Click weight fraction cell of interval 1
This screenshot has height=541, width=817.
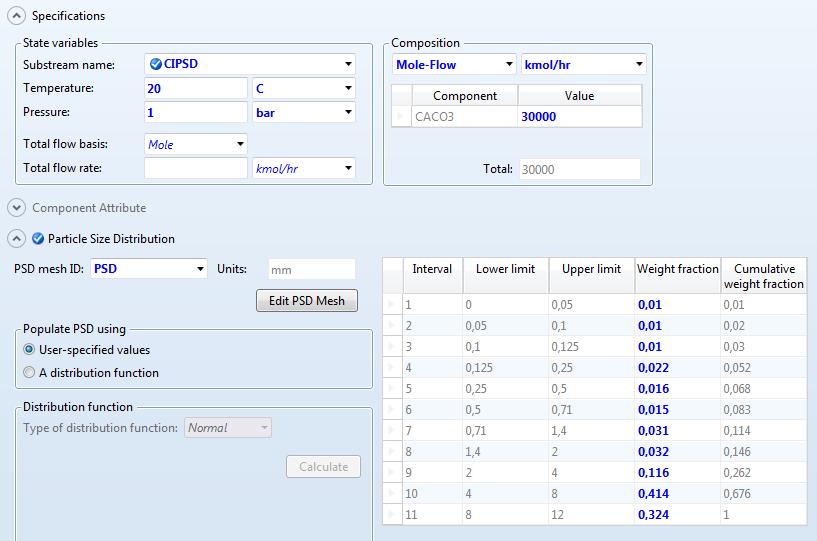[677, 304]
